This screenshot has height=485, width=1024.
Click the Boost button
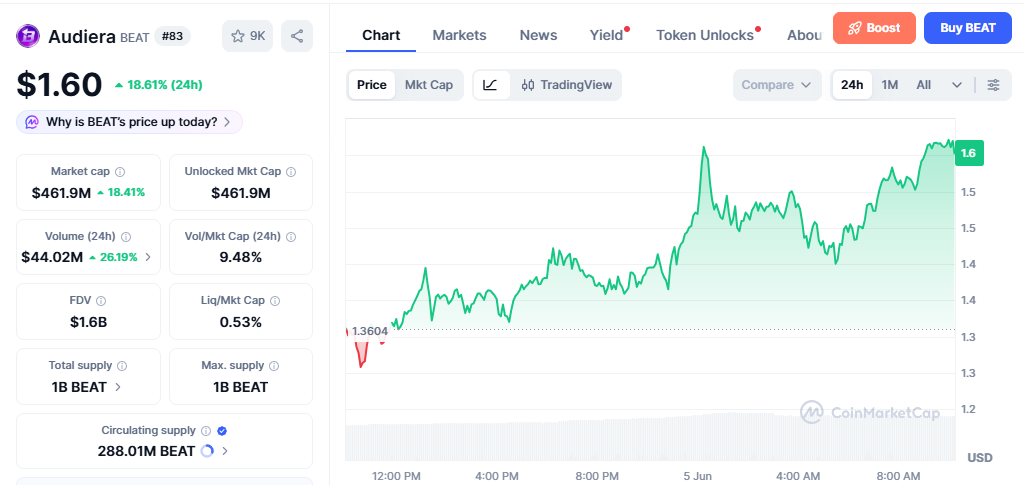coord(874,28)
